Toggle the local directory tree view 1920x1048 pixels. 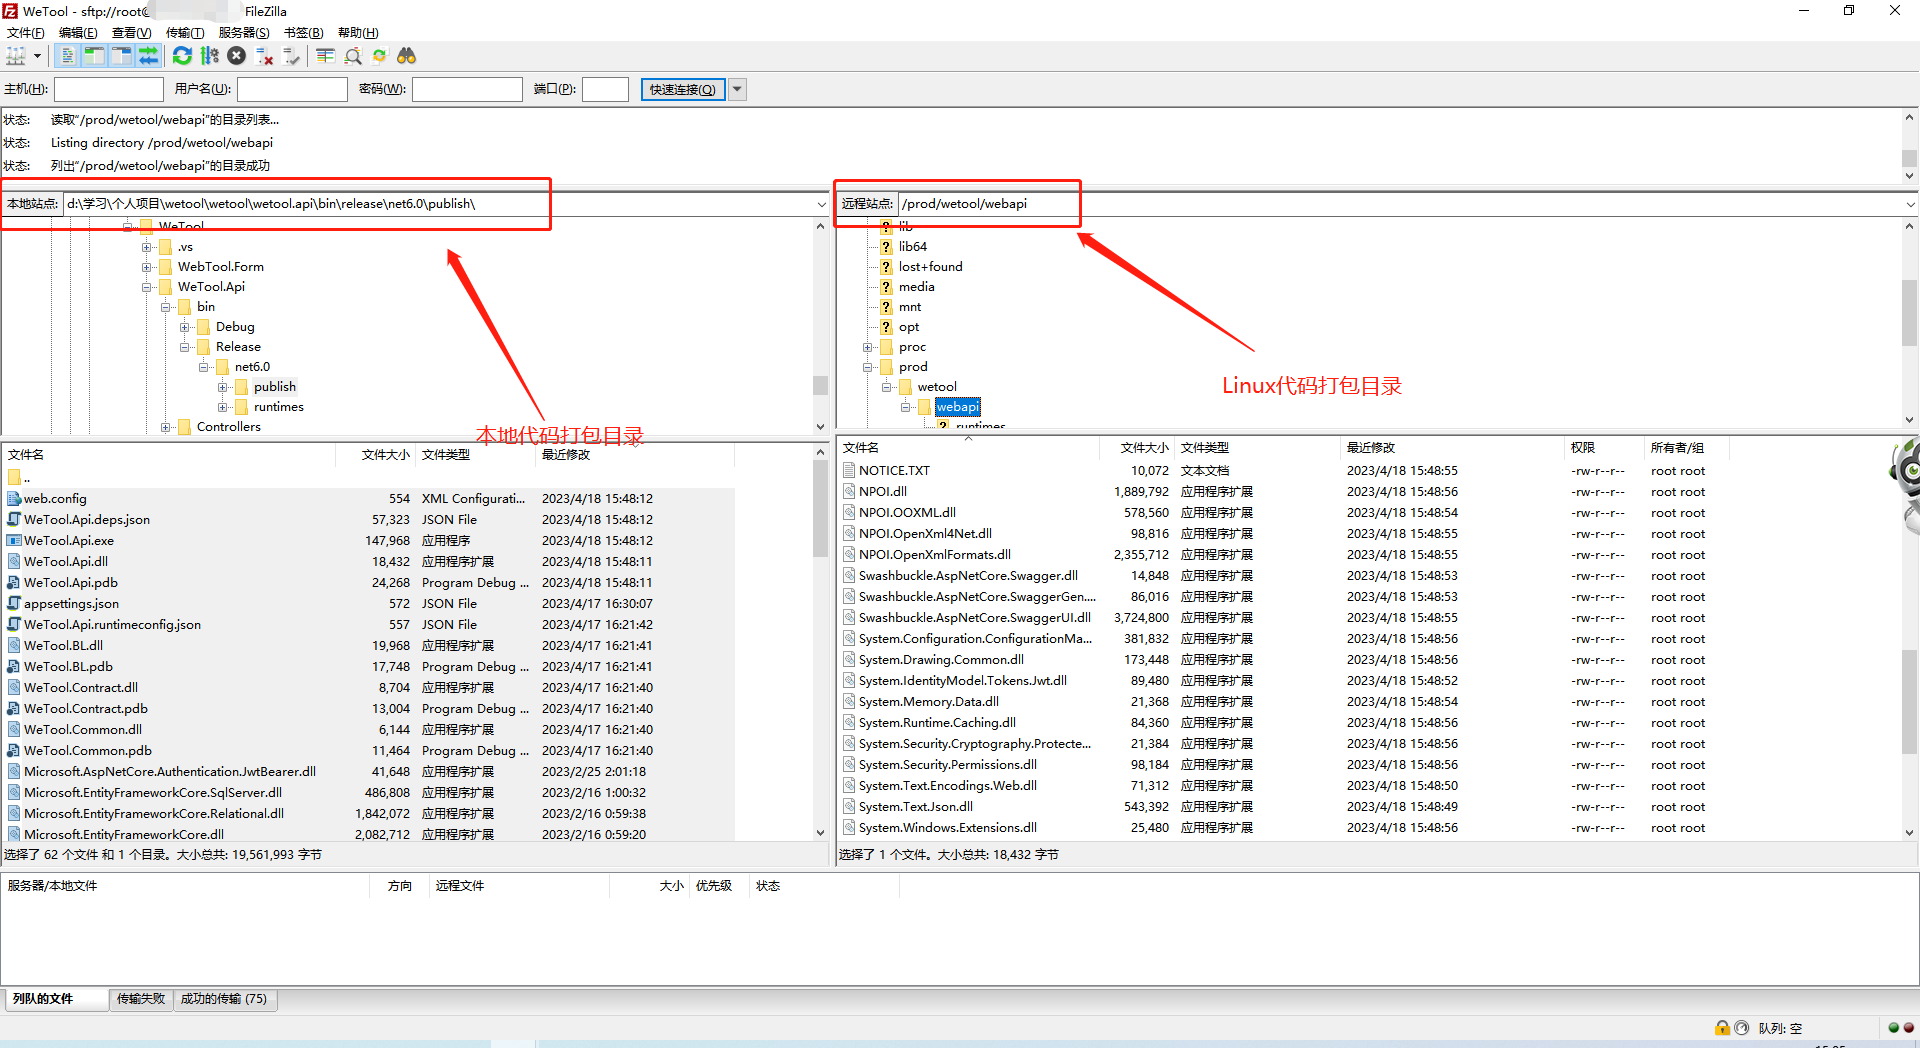pos(94,56)
